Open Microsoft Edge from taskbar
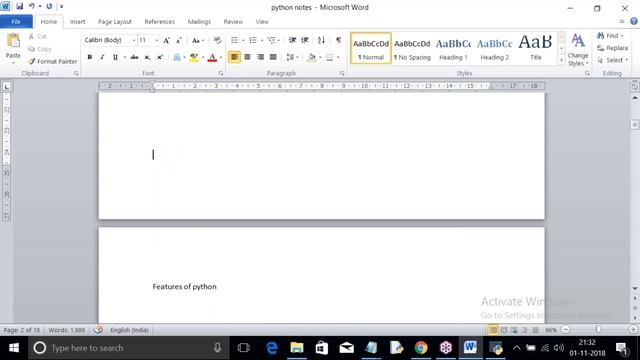The width and height of the screenshot is (640, 360). 272,348
